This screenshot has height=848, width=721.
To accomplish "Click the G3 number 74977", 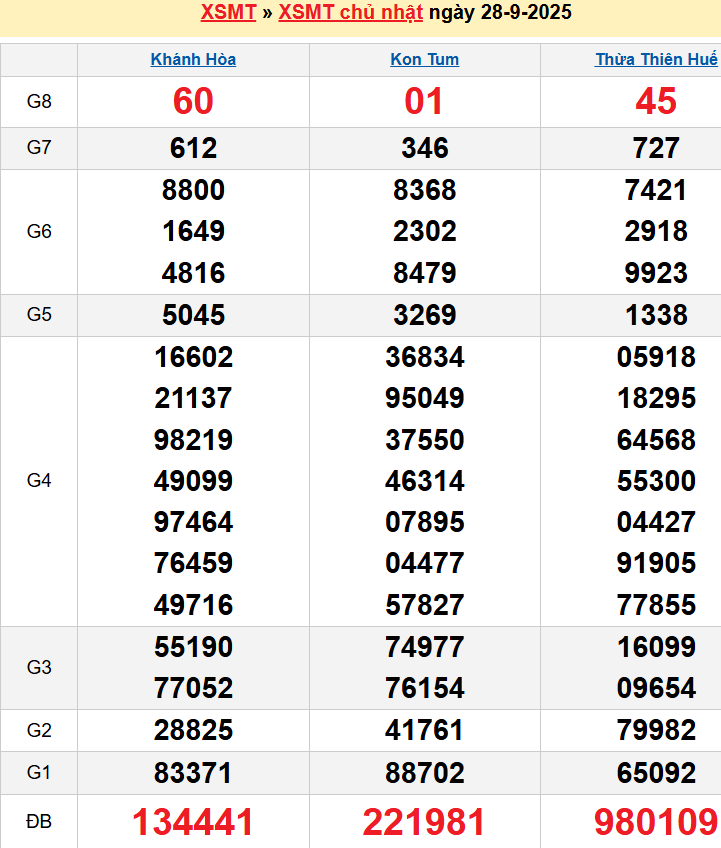I will pyautogui.click(x=425, y=647).
